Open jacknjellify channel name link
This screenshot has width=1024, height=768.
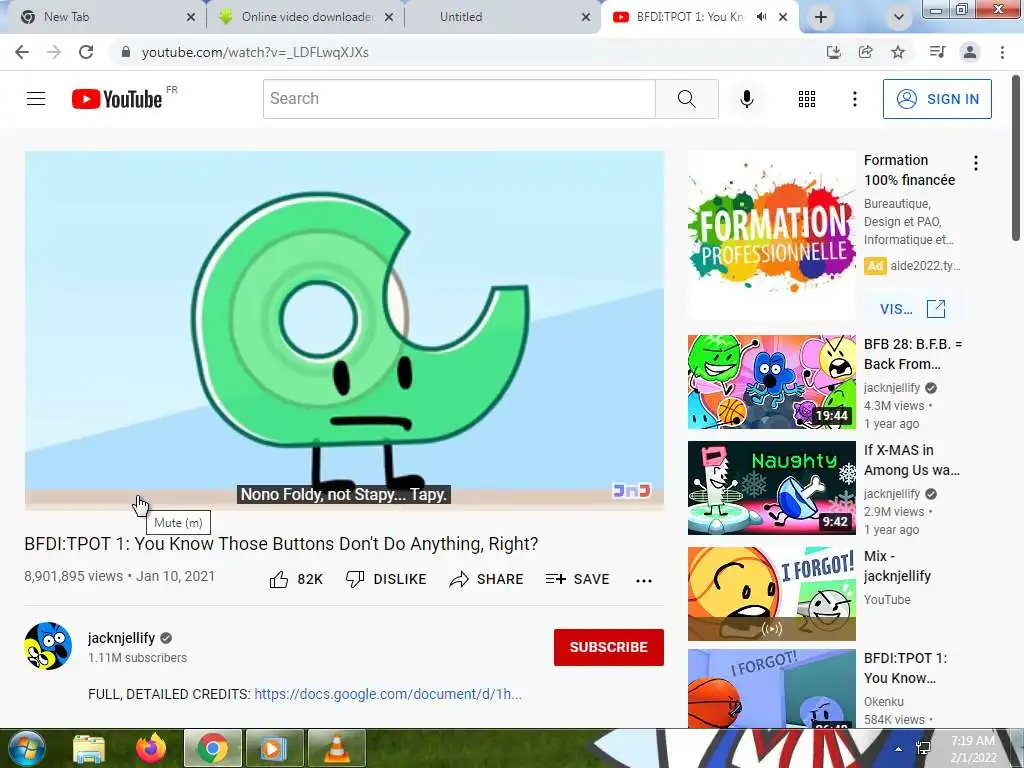click(x=121, y=638)
